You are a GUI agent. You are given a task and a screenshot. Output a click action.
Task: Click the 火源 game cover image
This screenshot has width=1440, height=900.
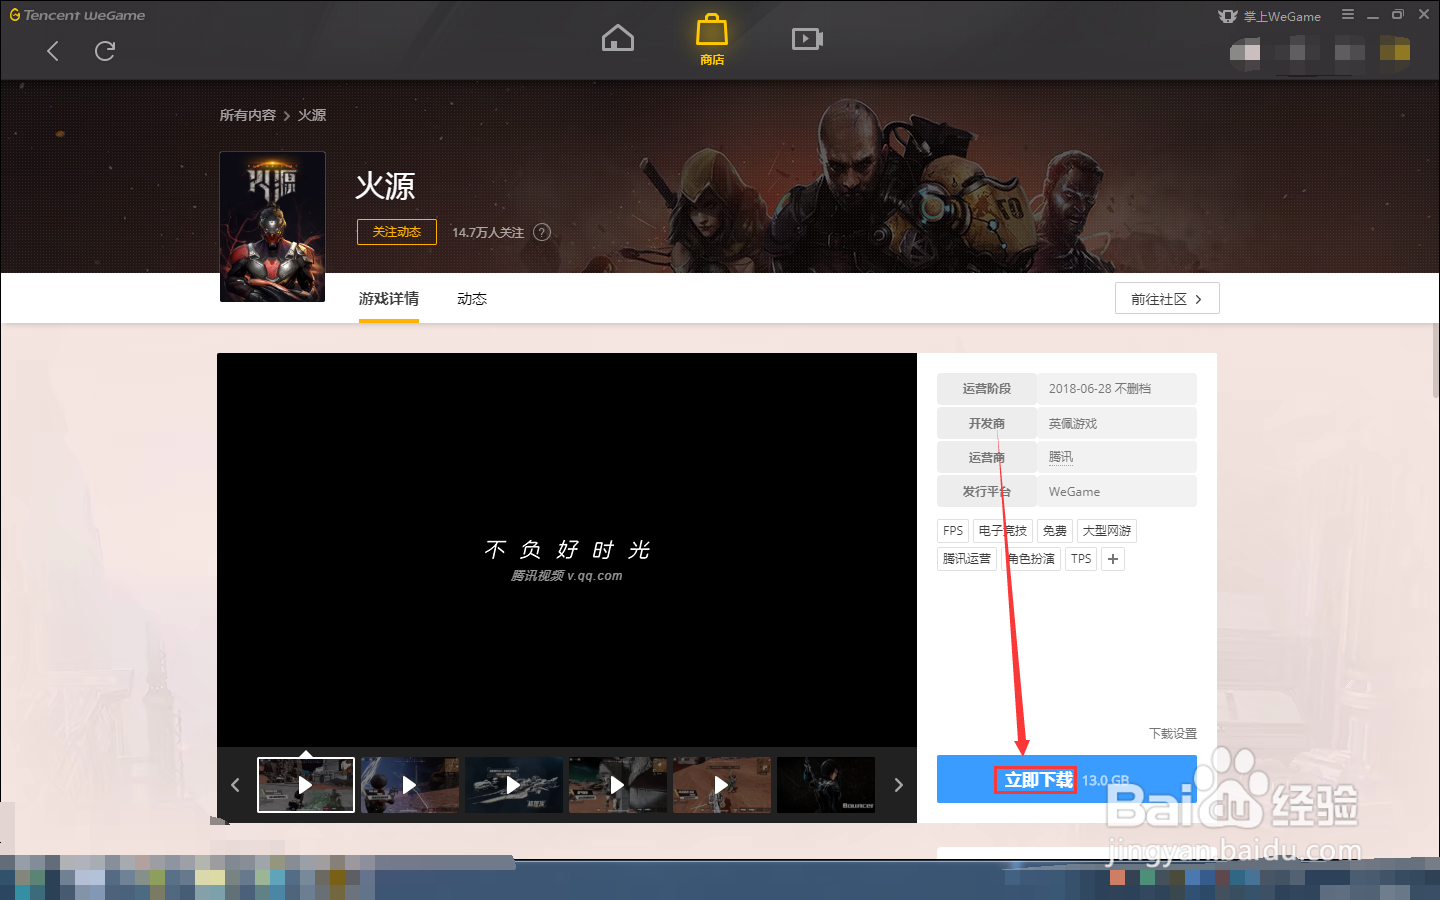[x=272, y=226]
